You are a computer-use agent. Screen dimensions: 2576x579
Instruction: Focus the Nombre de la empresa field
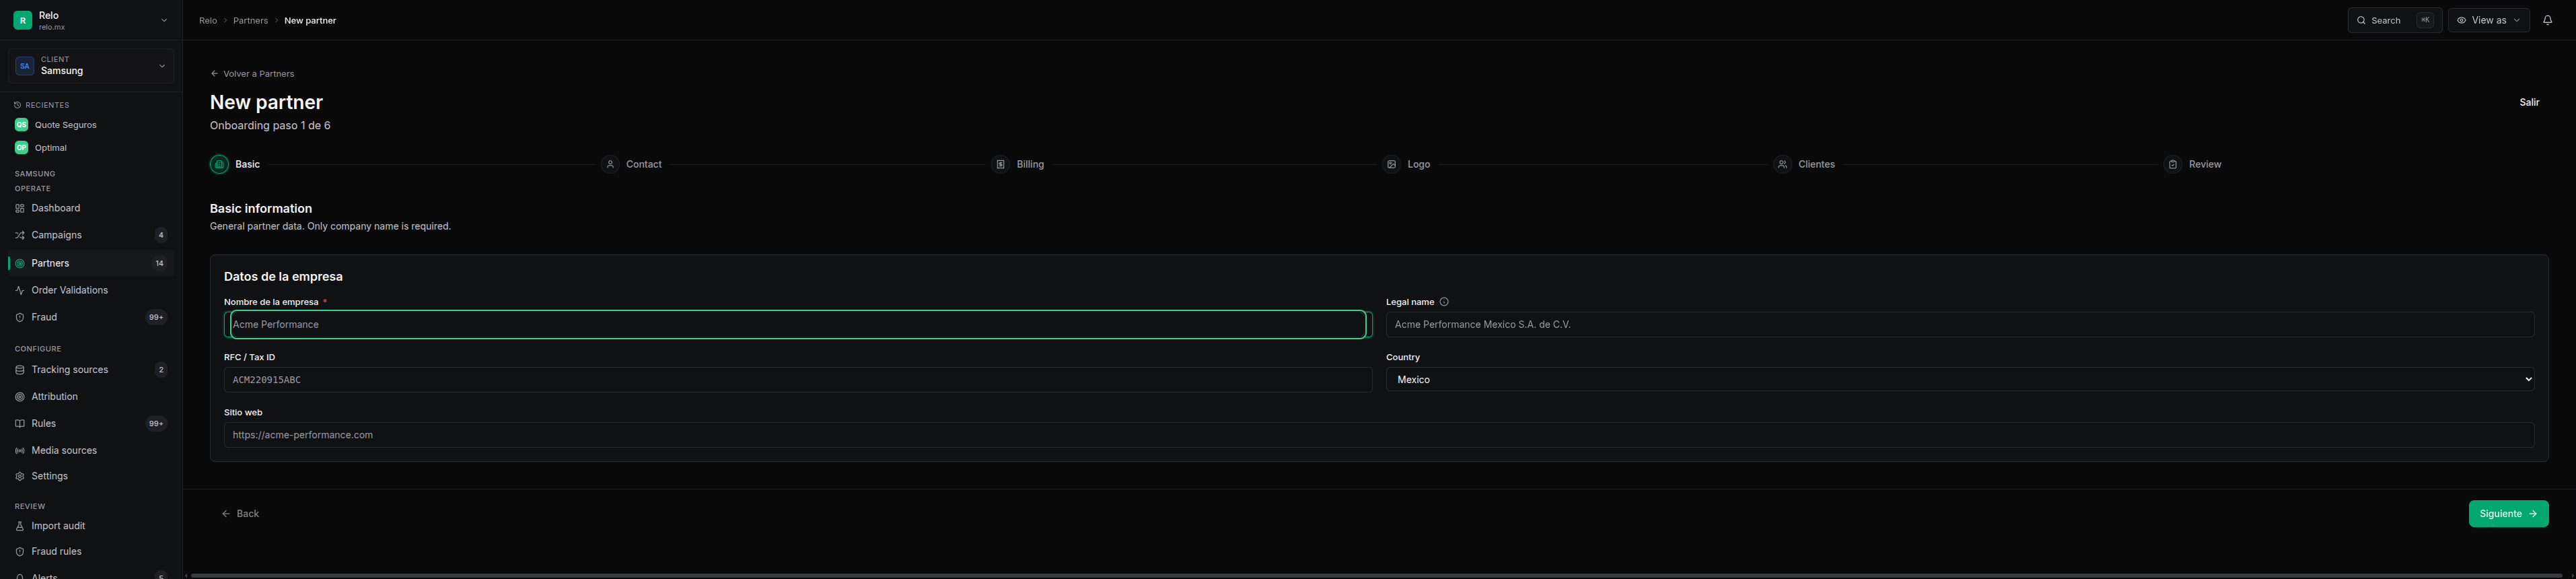[x=798, y=325]
